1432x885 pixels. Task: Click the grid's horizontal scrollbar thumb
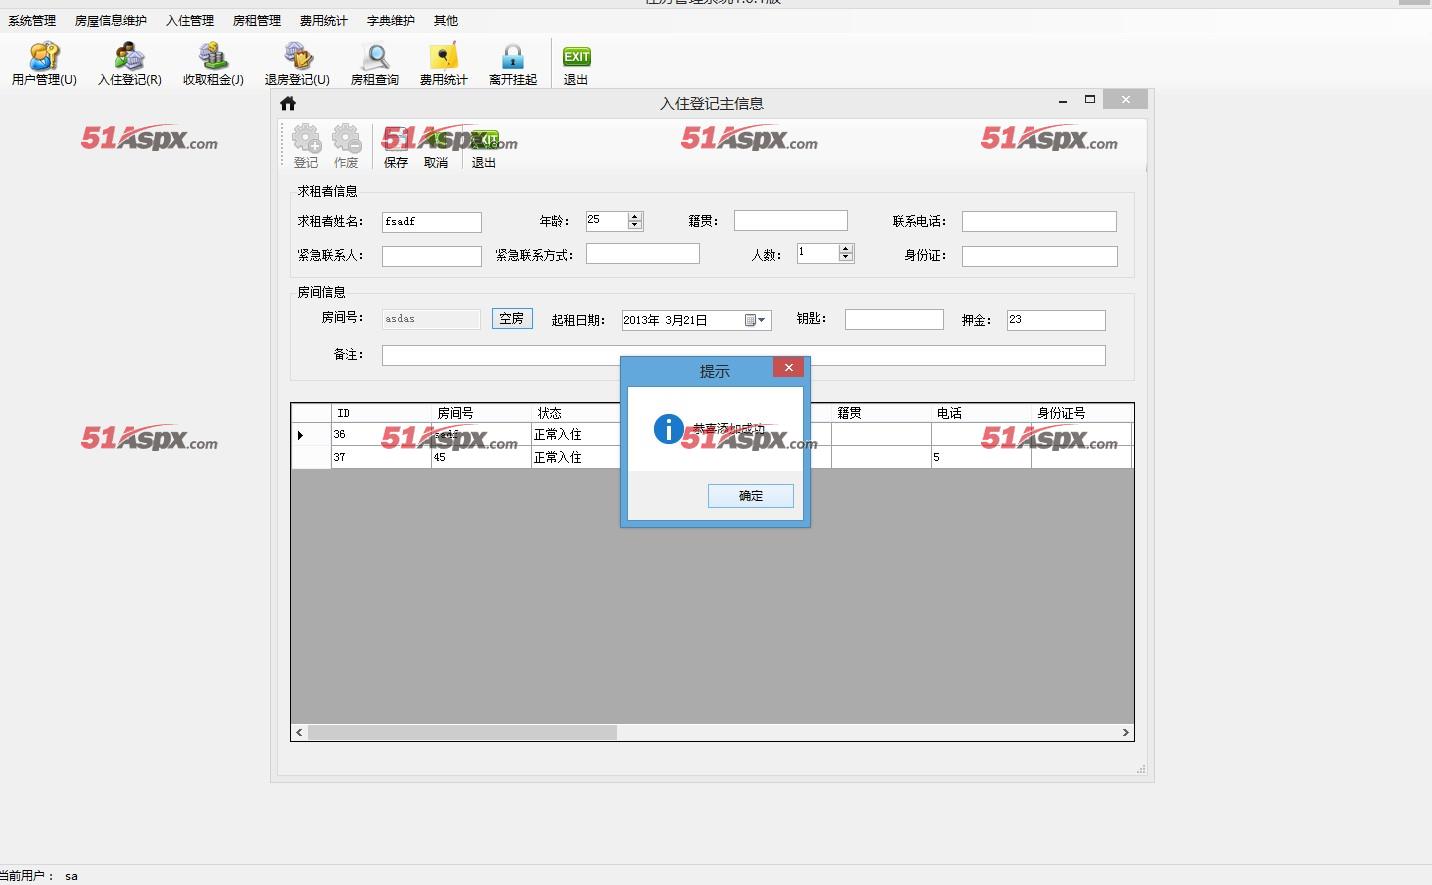462,733
